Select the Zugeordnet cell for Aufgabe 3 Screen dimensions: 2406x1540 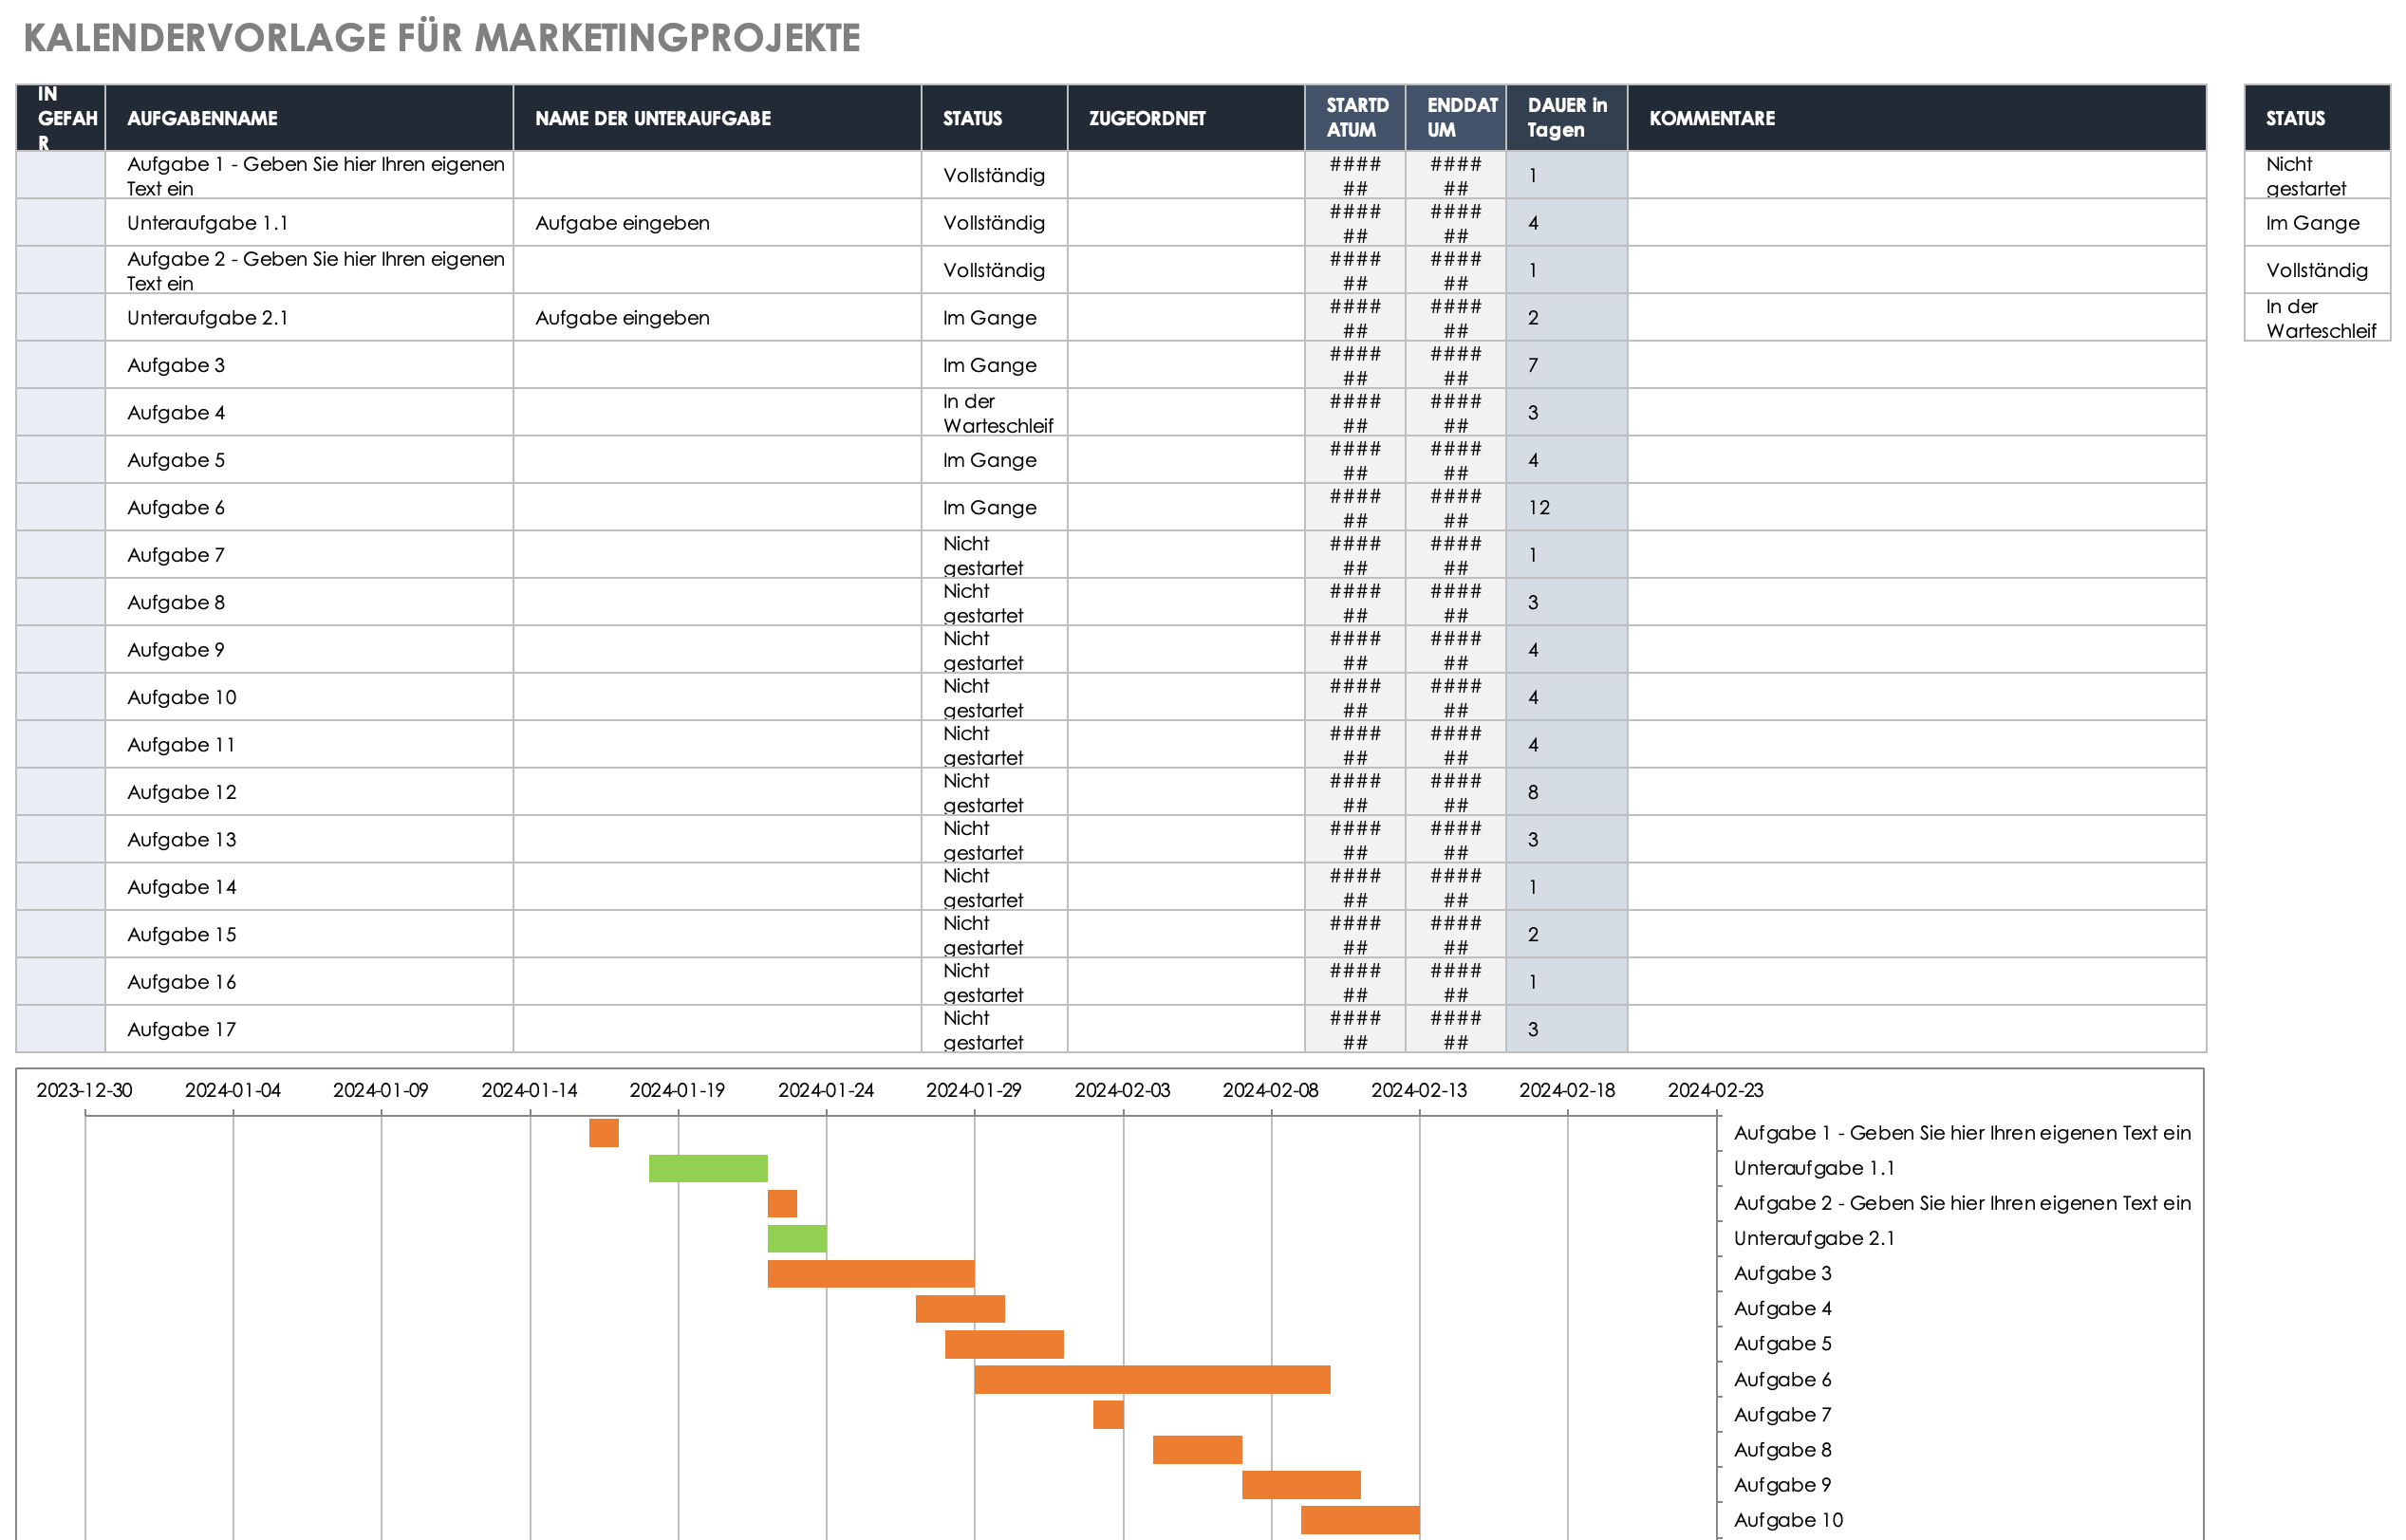[x=1186, y=365]
